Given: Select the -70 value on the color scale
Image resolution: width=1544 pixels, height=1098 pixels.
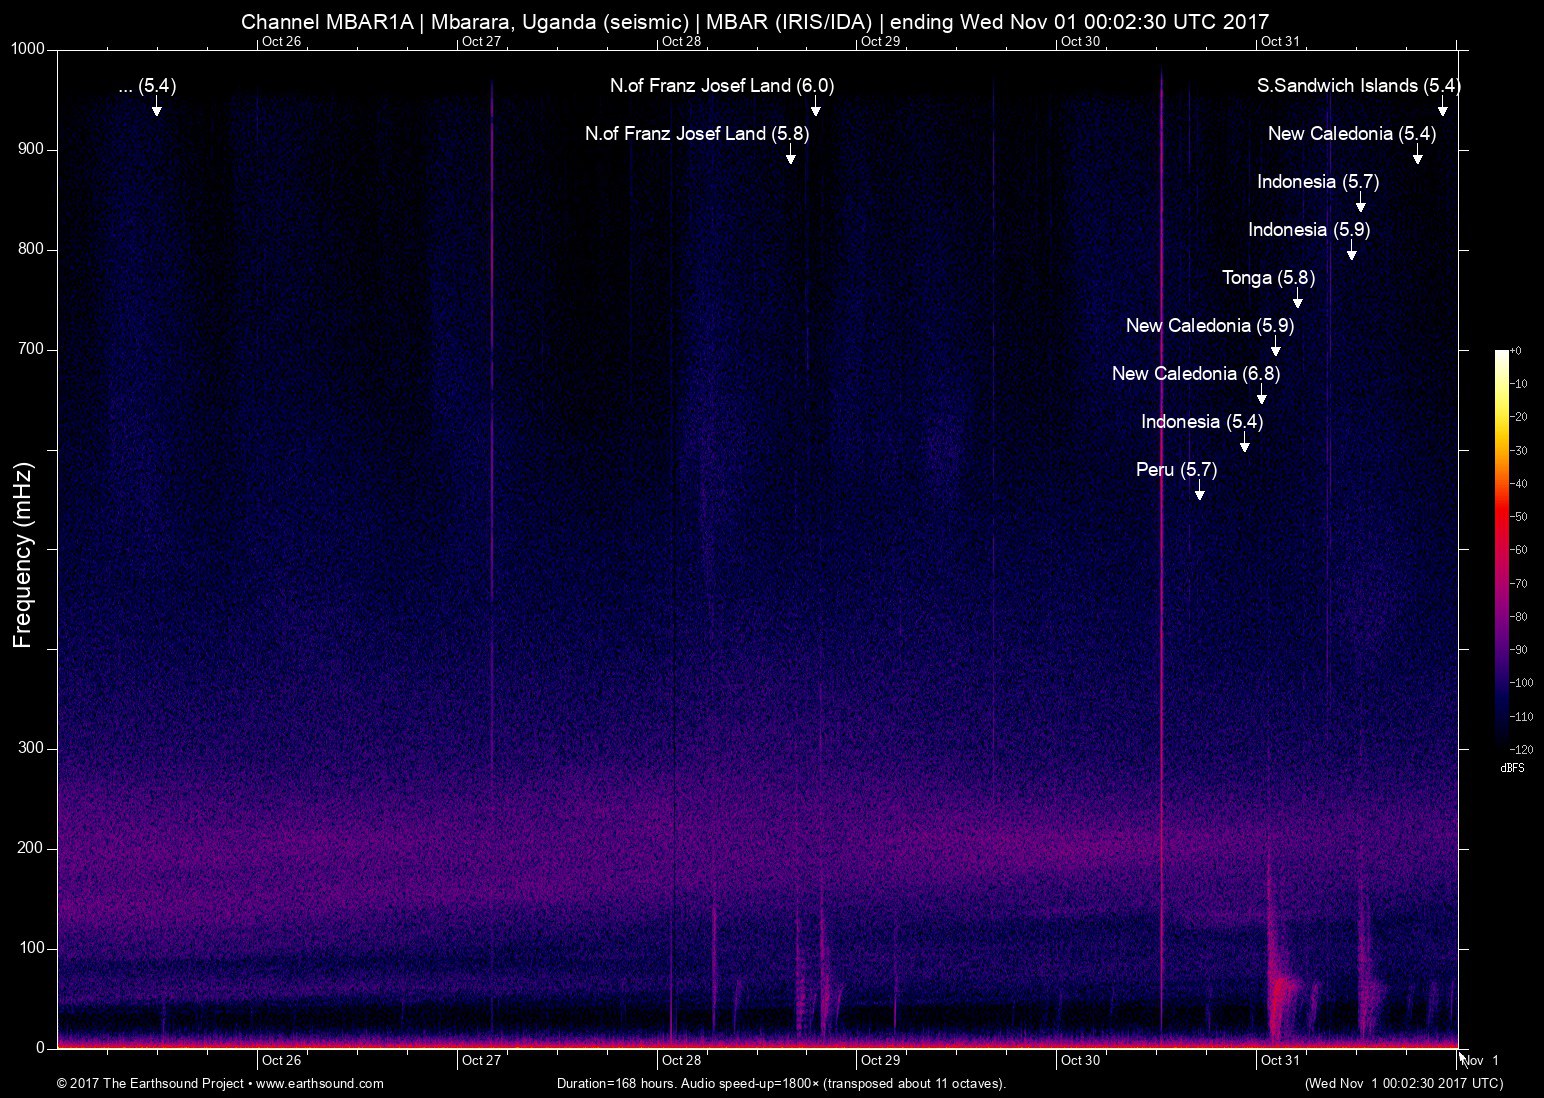Looking at the screenshot, I should coord(1518,584).
